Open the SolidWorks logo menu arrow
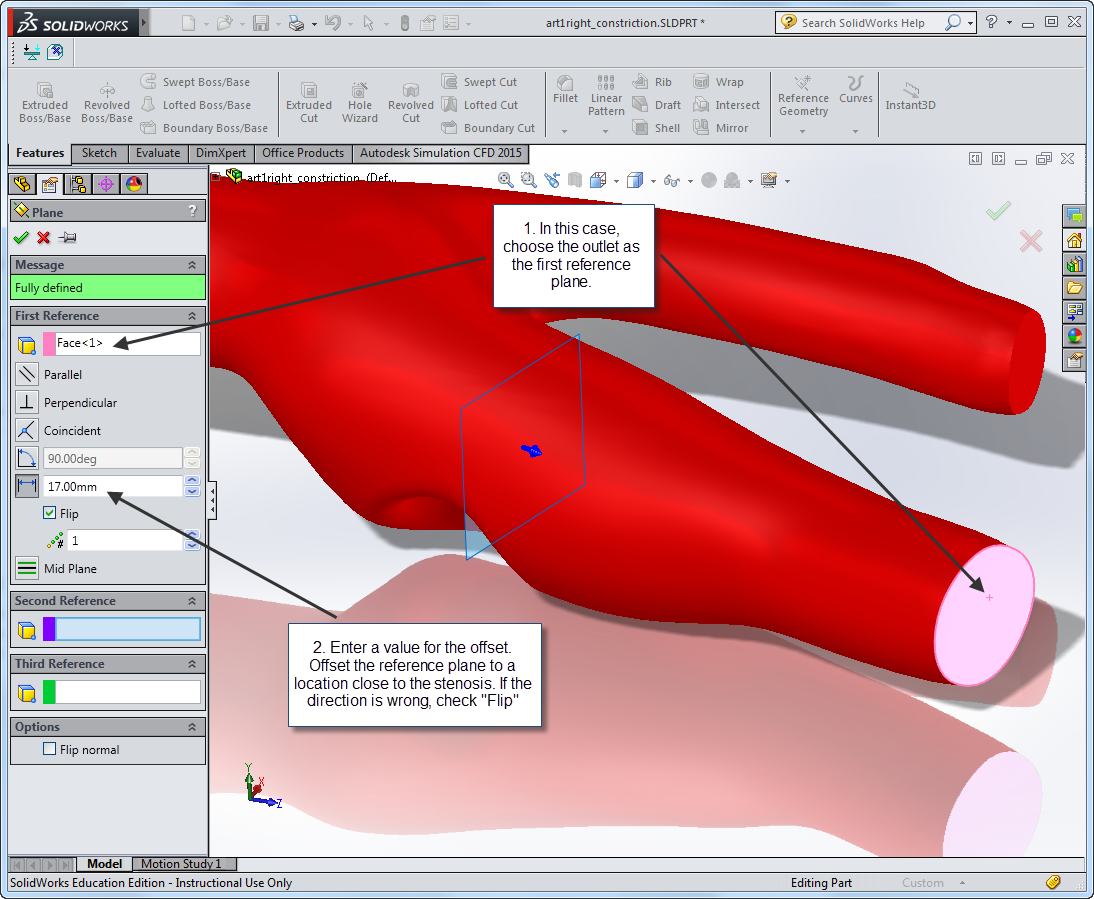The image size is (1094, 899). [x=144, y=23]
